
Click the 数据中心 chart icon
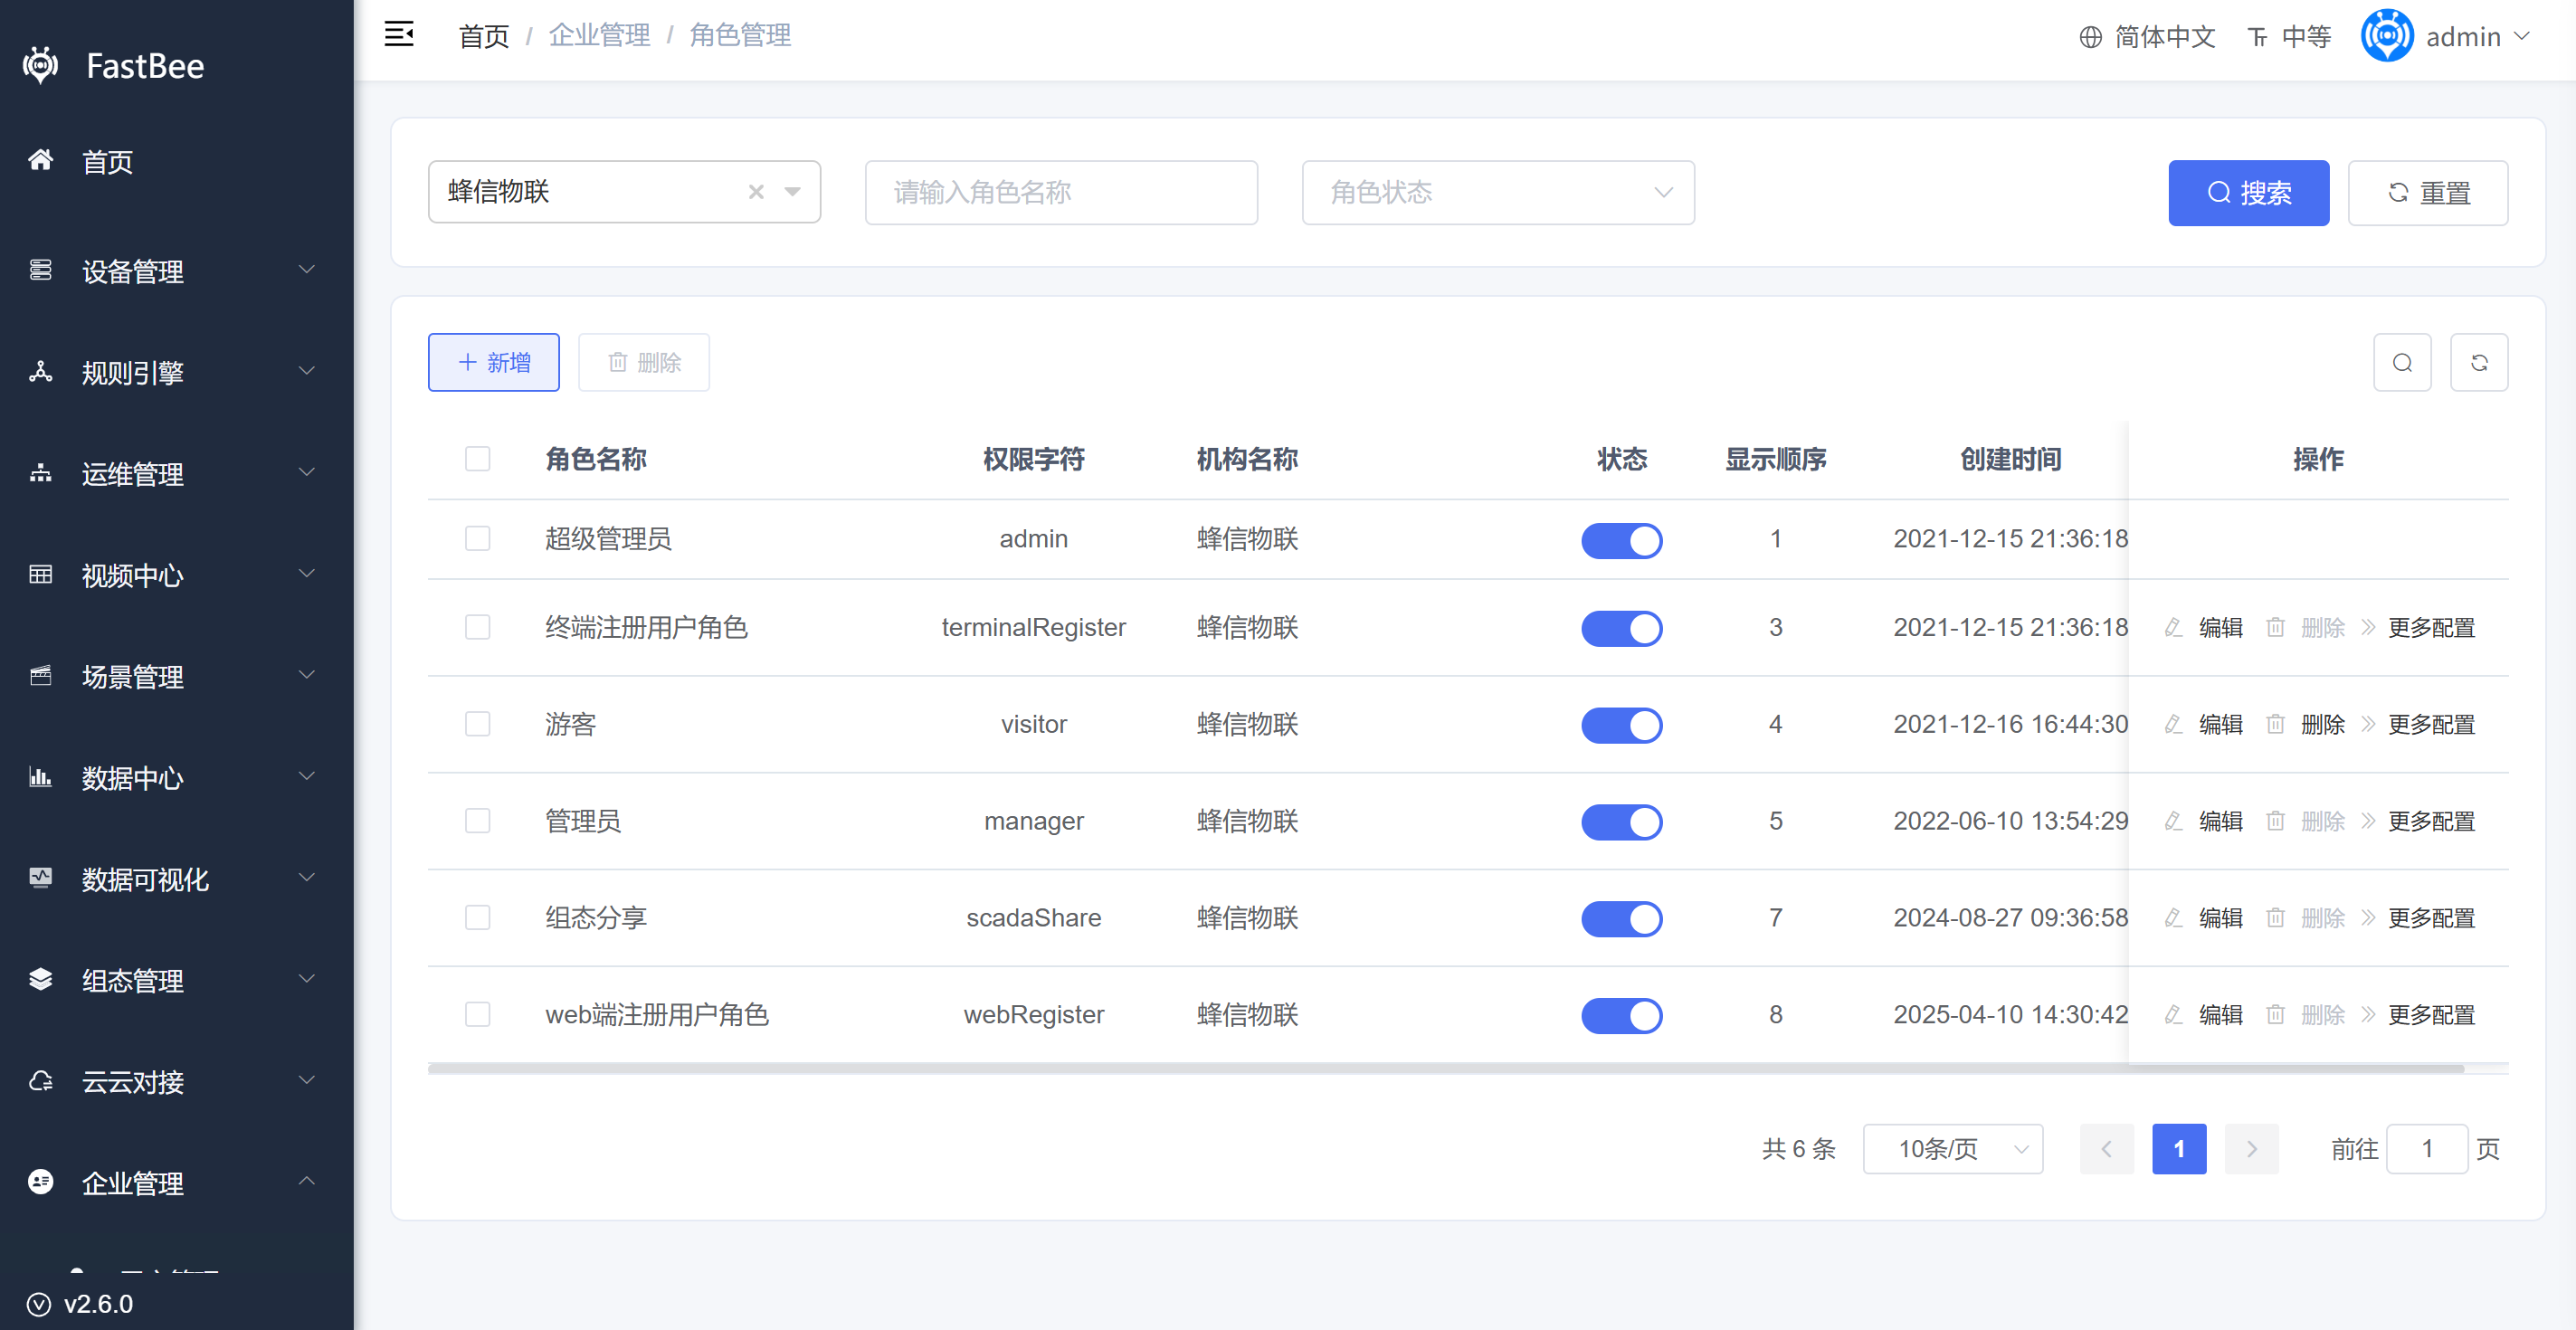(x=40, y=777)
